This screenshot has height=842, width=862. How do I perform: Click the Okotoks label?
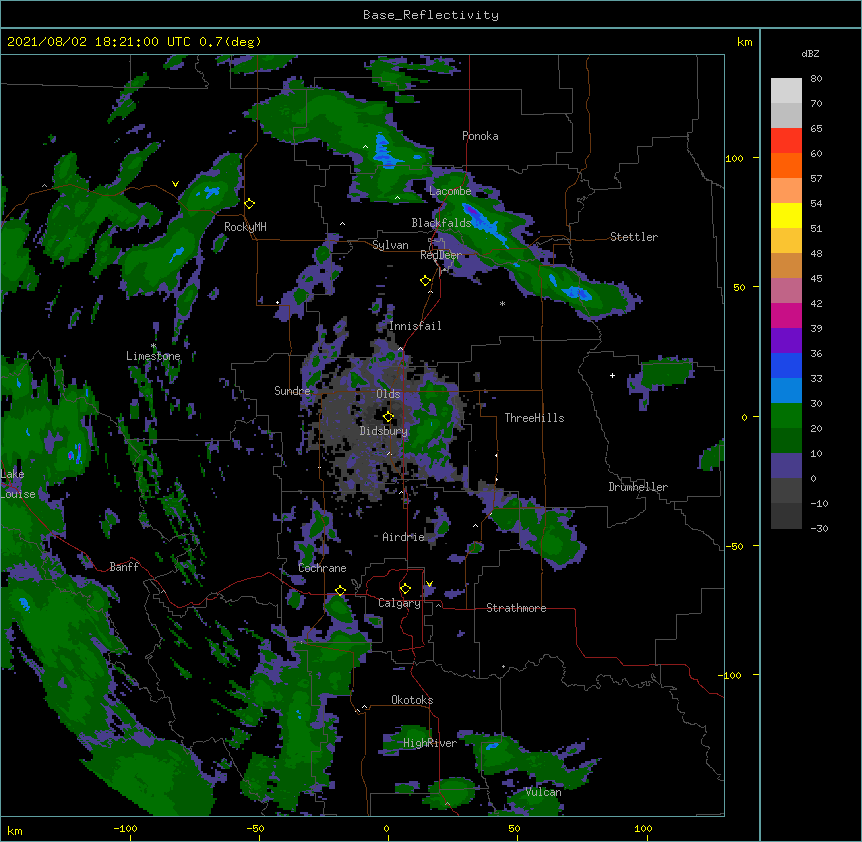pyautogui.click(x=412, y=700)
